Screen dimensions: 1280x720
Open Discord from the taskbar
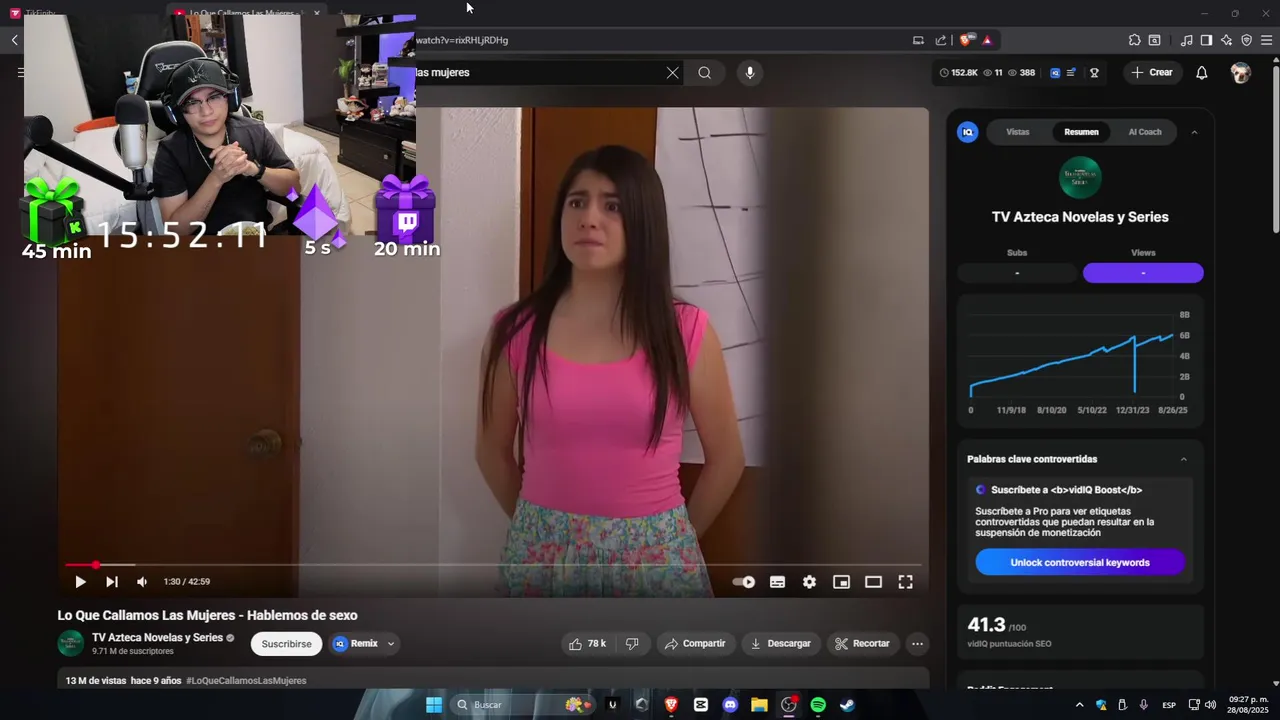point(730,705)
